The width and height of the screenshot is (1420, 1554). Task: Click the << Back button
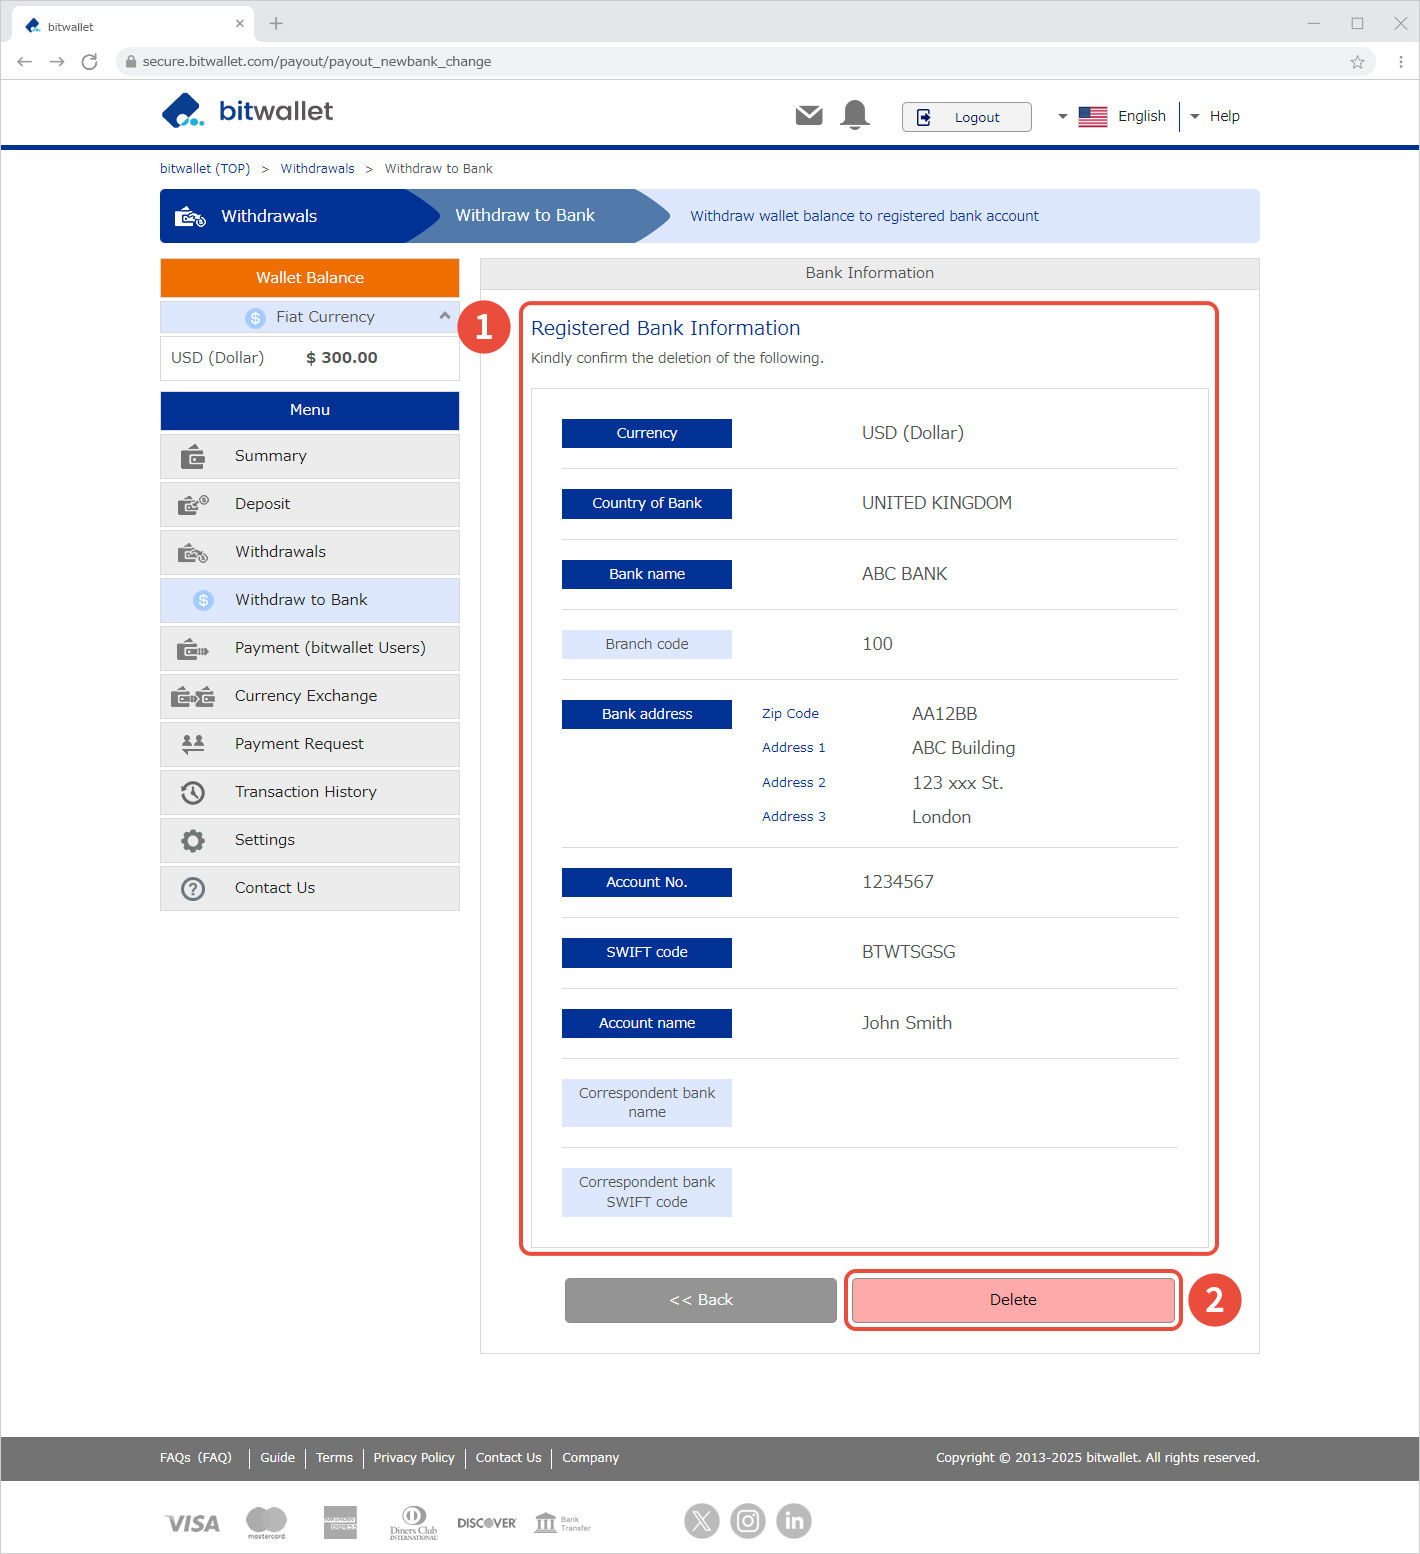point(700,1300)
